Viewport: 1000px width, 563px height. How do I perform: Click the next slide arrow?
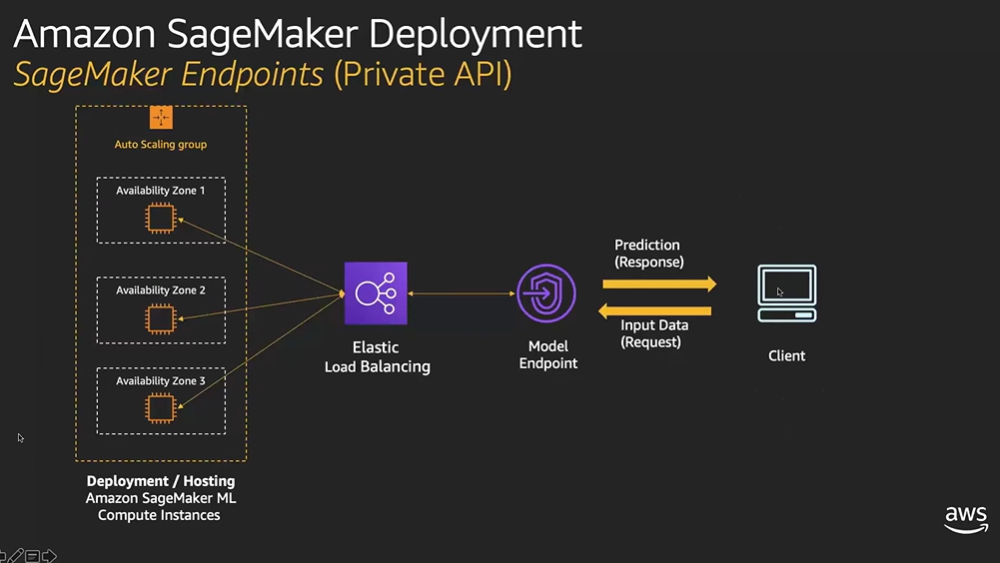click(49, 556)
